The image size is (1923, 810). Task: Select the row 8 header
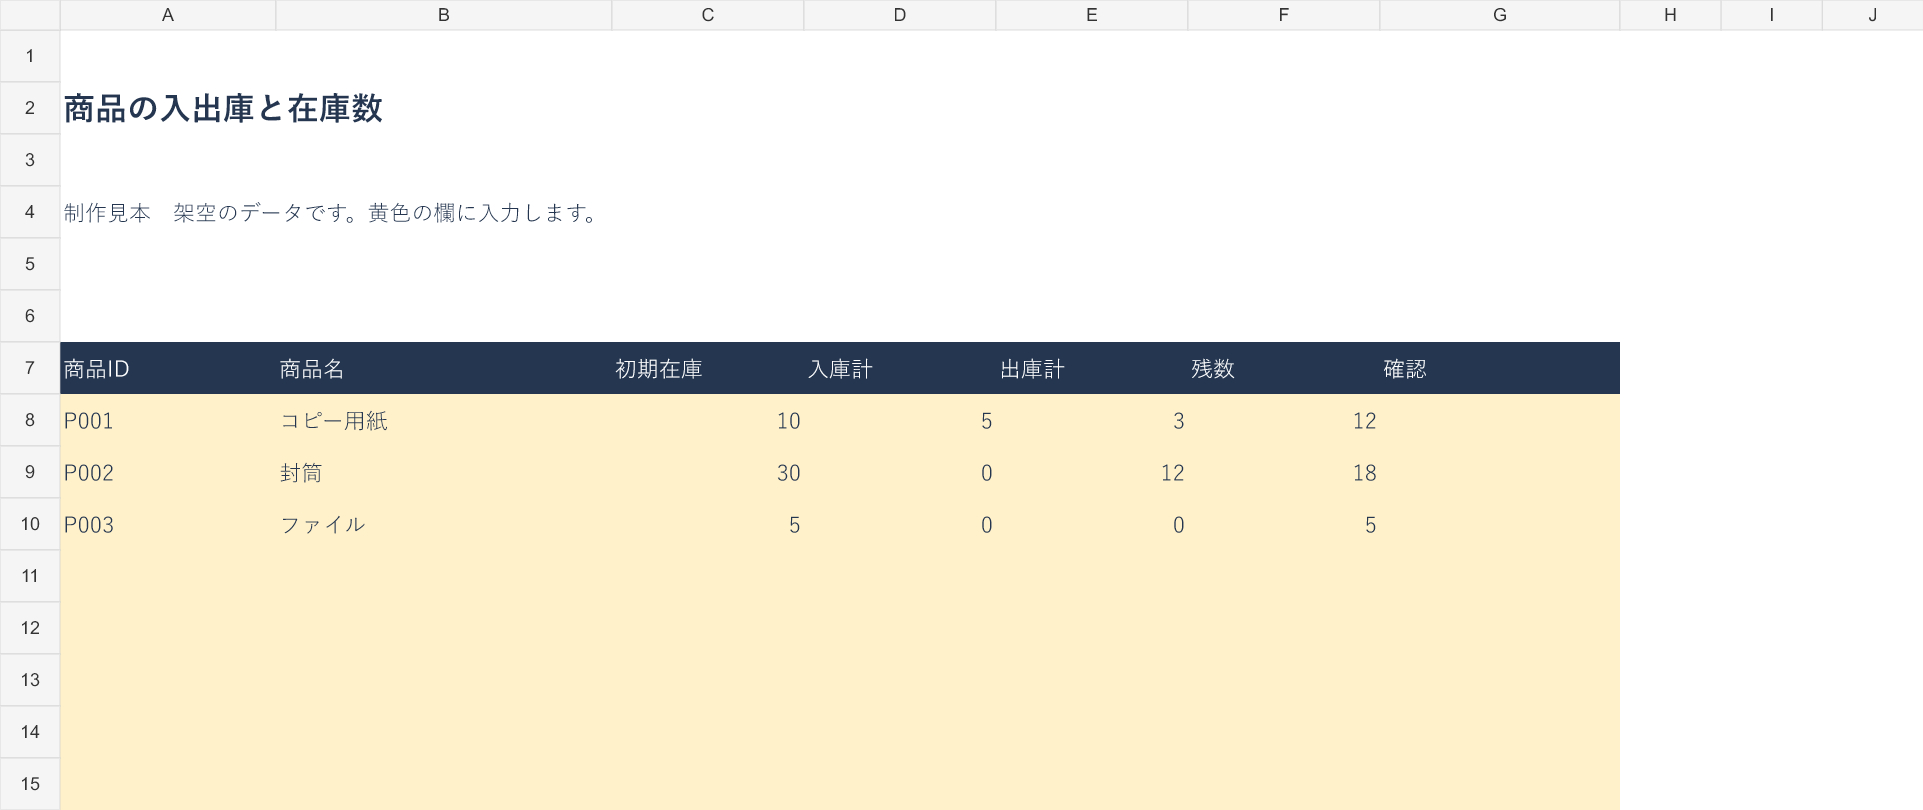tap(30, 420)
